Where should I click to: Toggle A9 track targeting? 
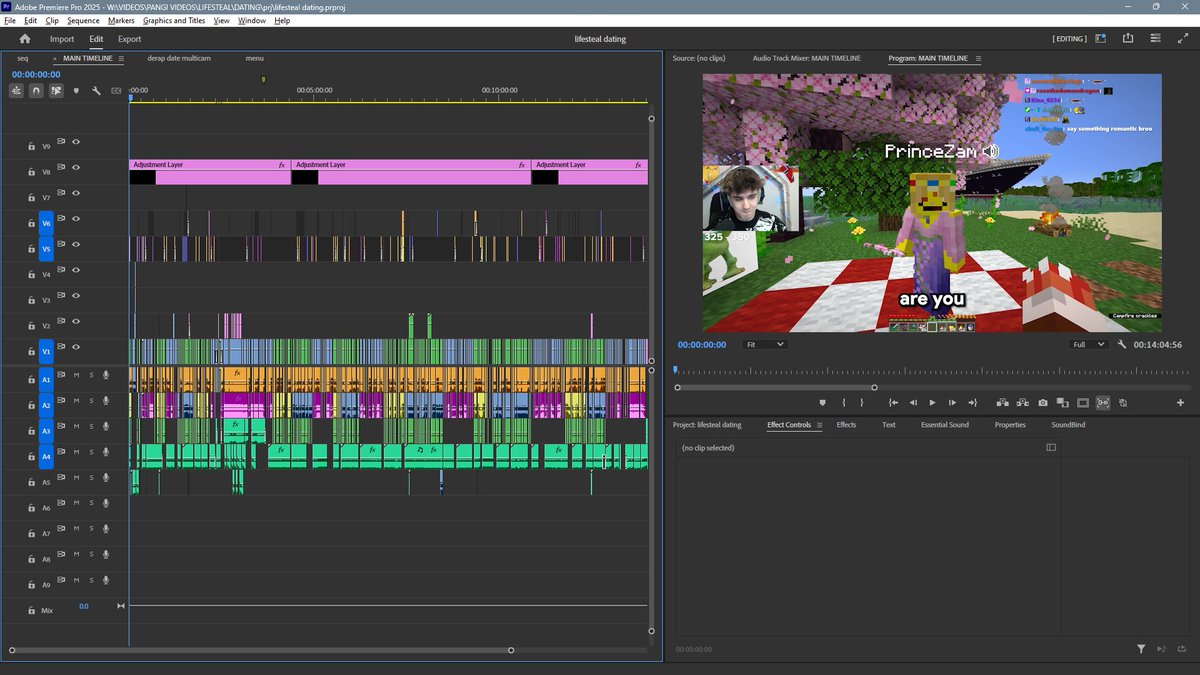46,585
